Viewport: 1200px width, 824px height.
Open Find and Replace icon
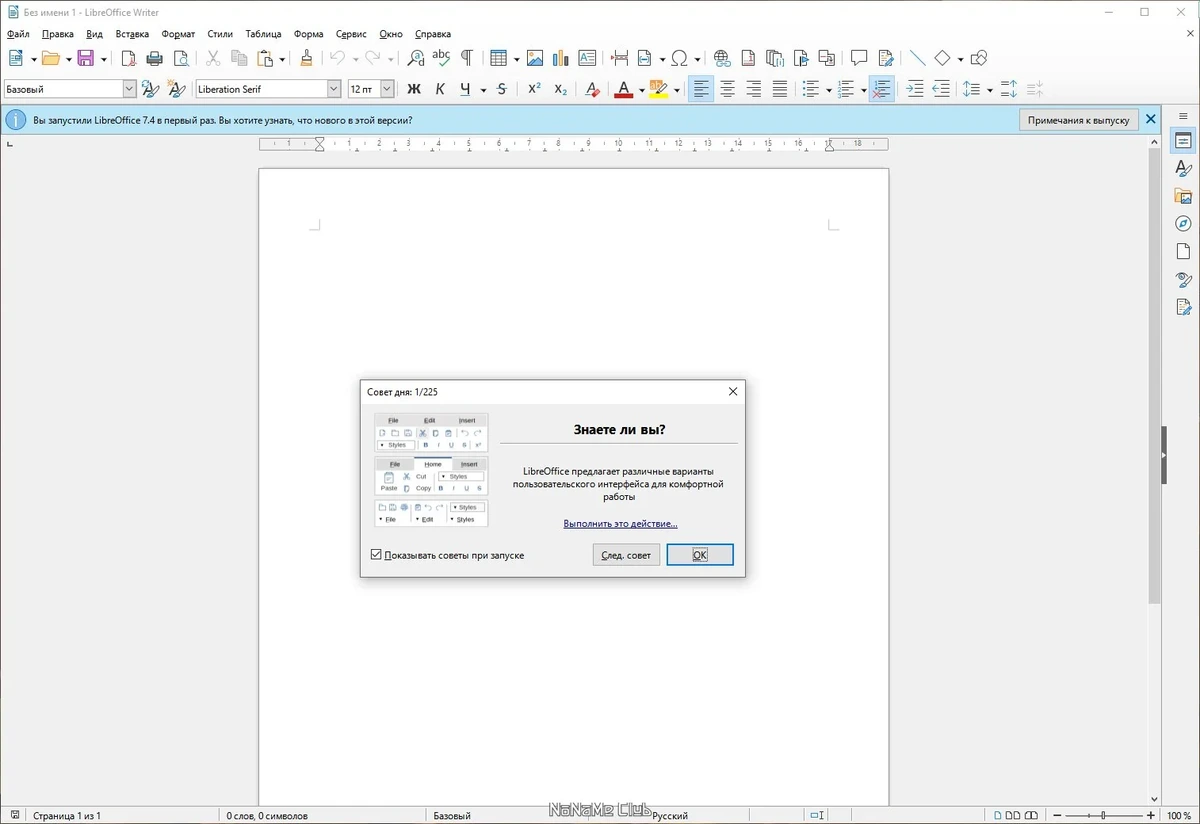tap(416, 58)
